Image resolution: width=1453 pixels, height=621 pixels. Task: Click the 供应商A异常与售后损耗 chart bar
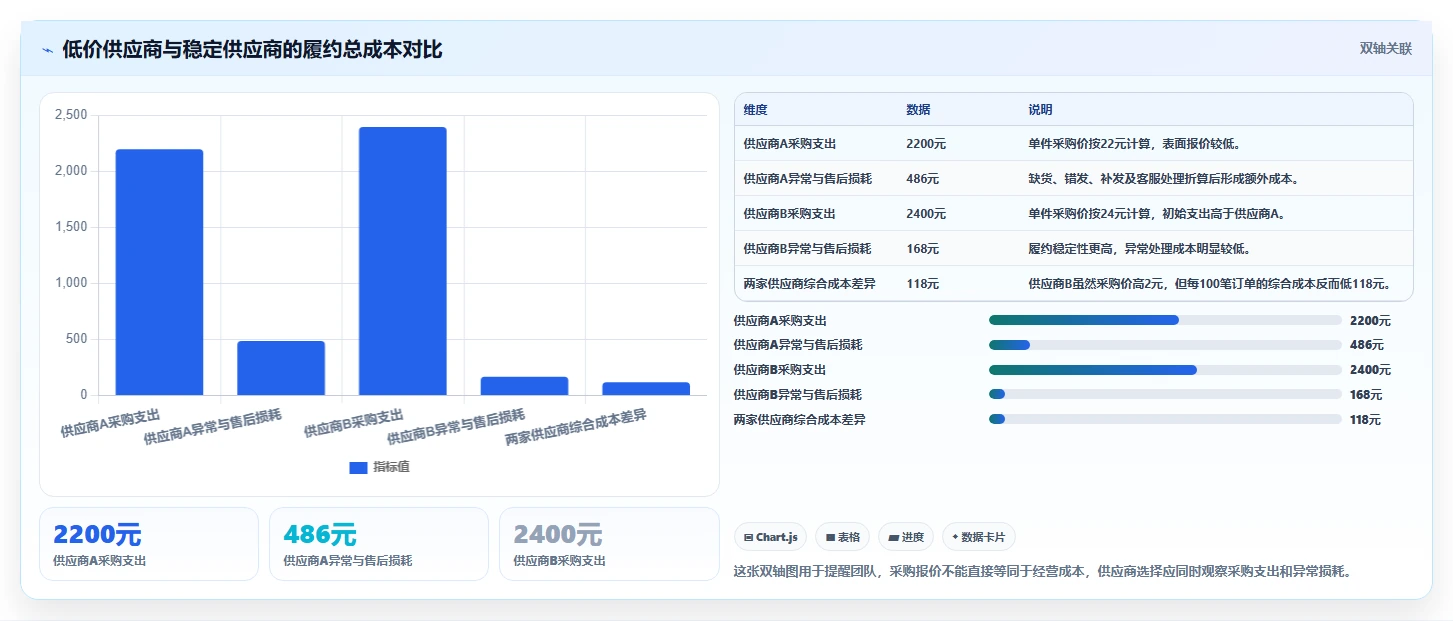[281, 368]
